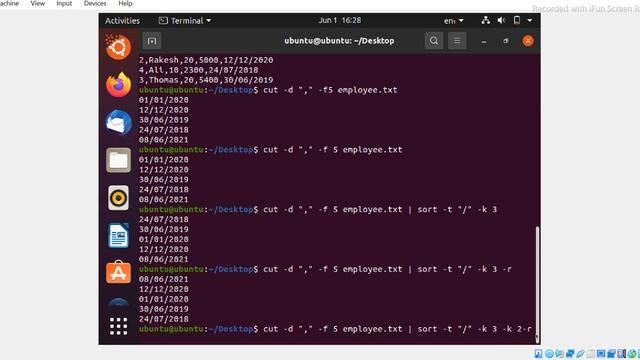
Task: Open the terminal hamburger menu
Action: (x=457, y=41)
